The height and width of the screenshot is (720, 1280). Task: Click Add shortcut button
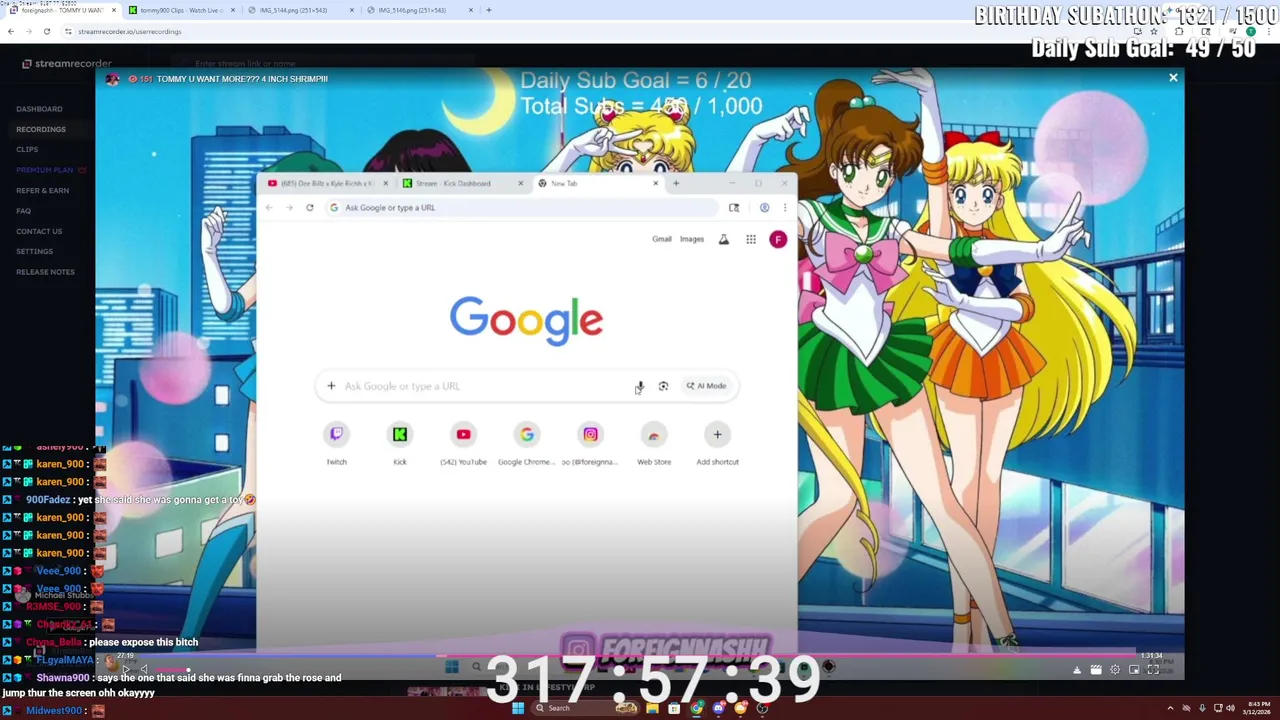[x=717, y=443]
